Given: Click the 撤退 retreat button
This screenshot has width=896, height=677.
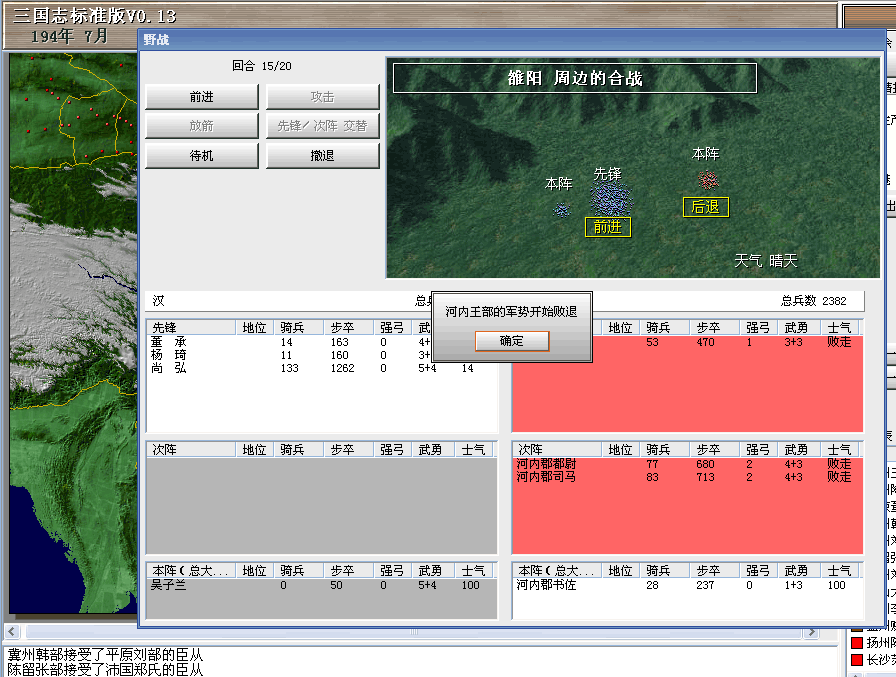Looking at the screenshot, I should 321,156.
